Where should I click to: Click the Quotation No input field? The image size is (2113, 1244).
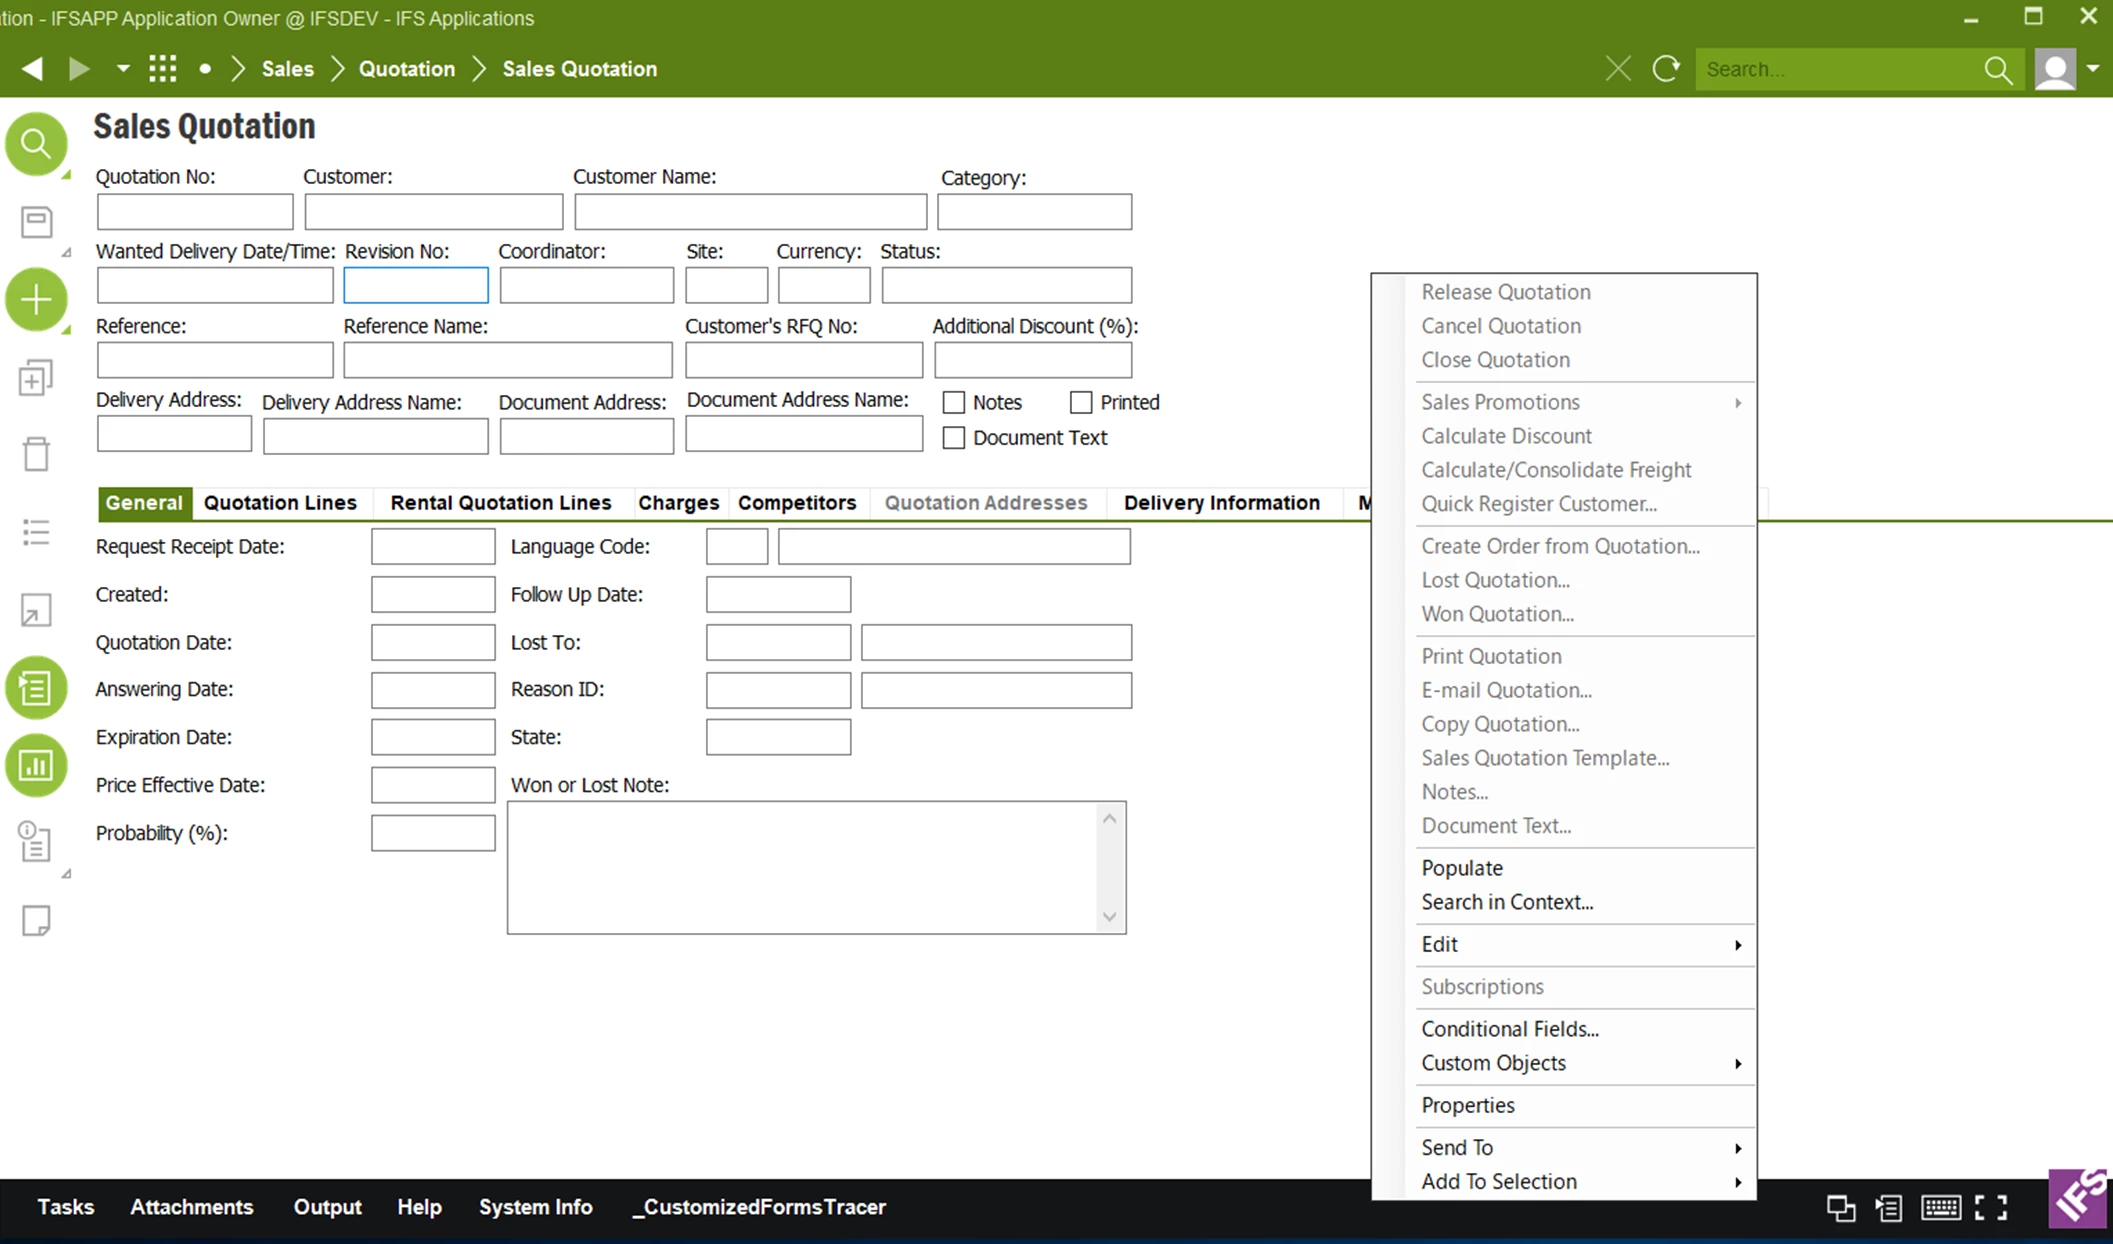point(195,212)
